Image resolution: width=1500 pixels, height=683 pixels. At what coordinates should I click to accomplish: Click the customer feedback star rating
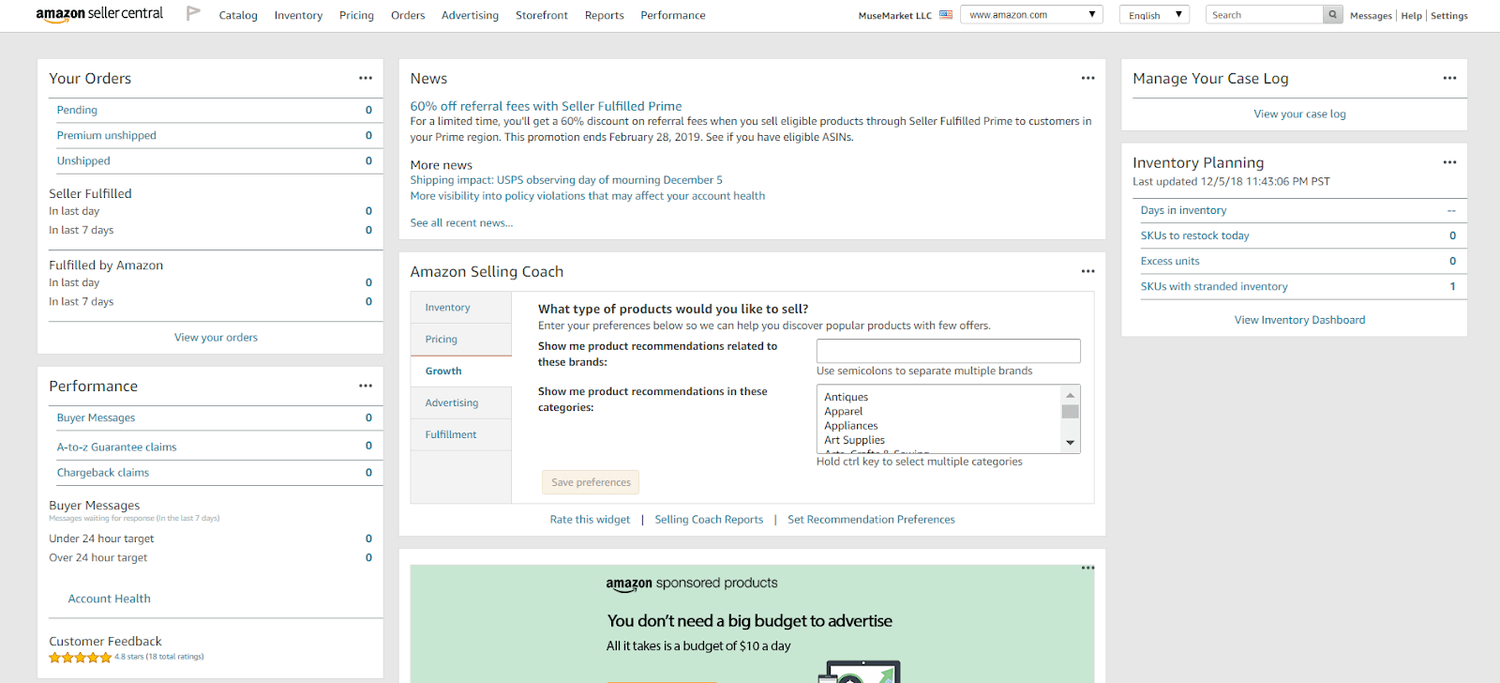tap(80, 657)
